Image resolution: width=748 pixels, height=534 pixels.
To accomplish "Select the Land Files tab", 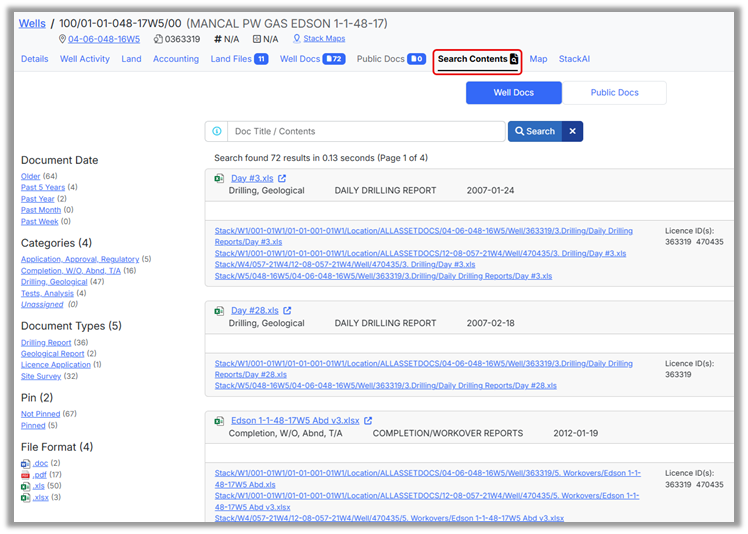I will tap(239, 59).
